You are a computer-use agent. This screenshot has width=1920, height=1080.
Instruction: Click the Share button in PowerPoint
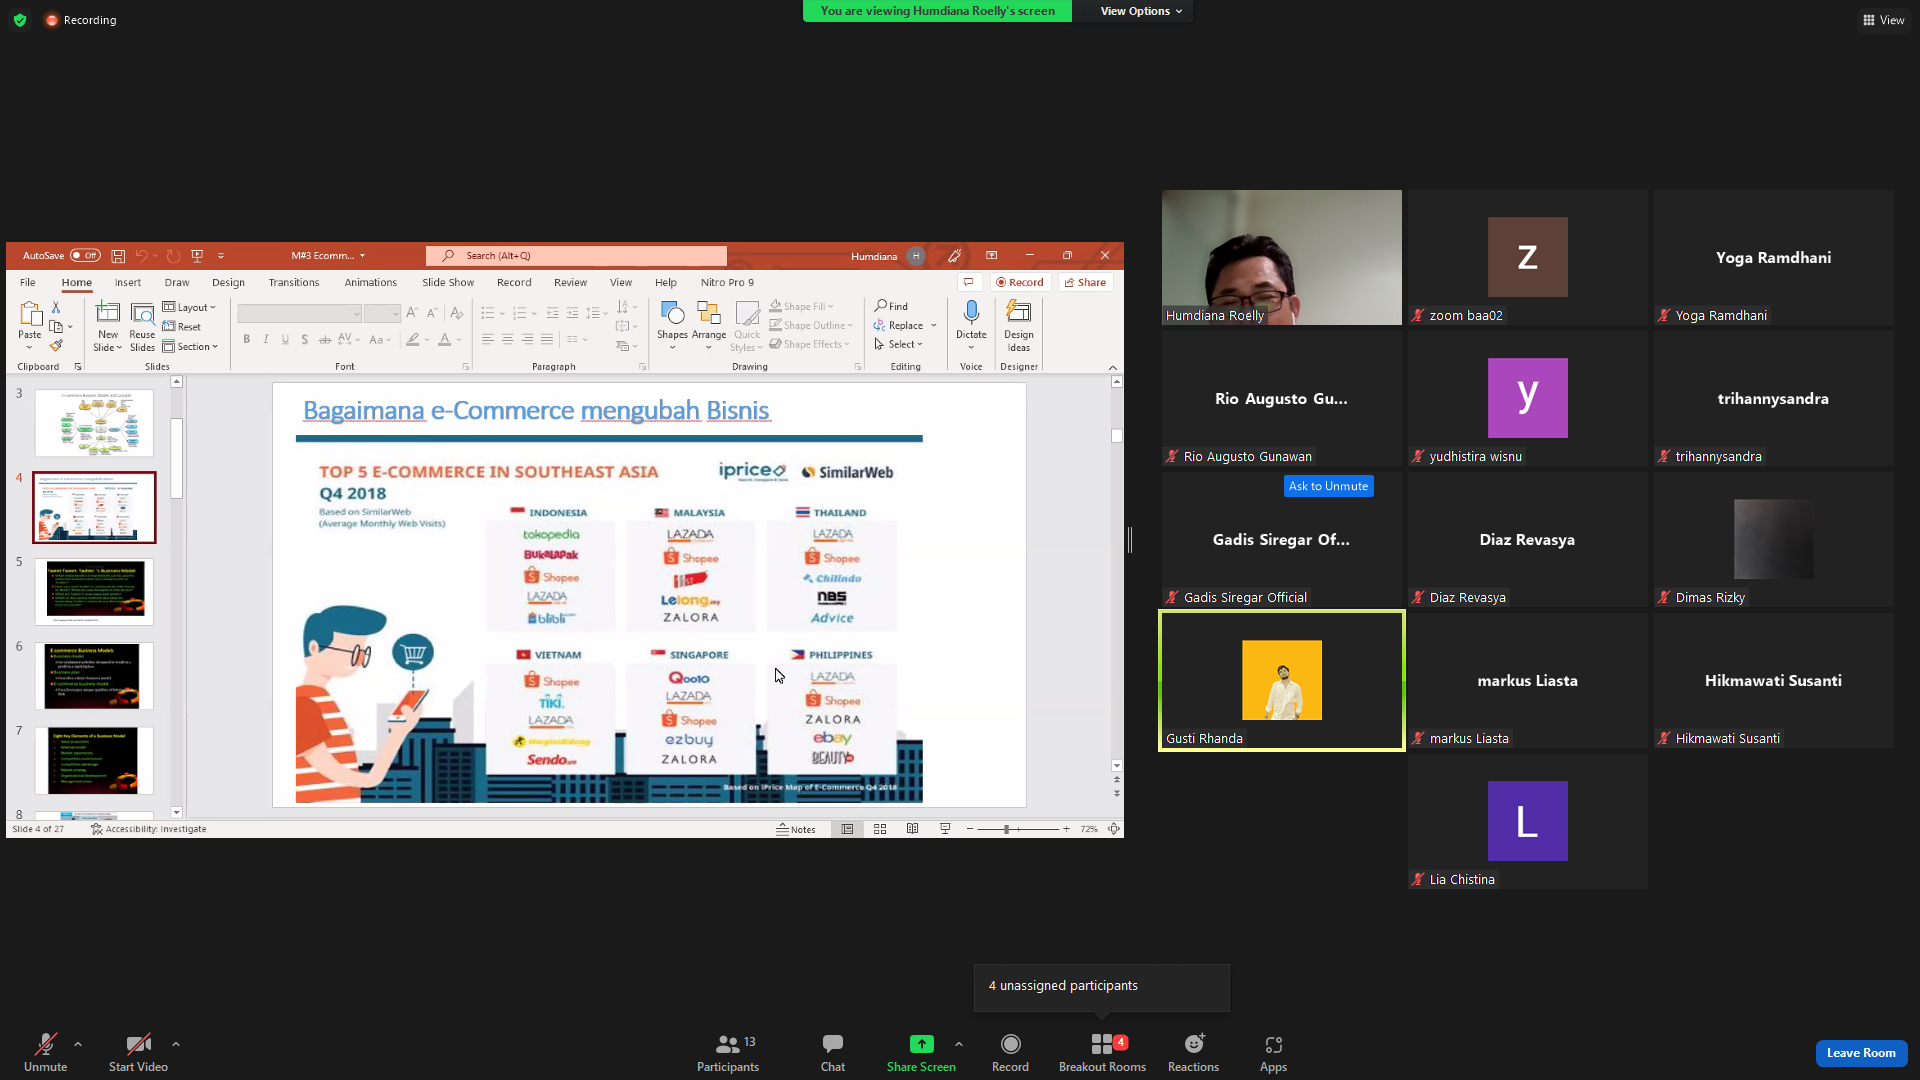click(1085, 283)
